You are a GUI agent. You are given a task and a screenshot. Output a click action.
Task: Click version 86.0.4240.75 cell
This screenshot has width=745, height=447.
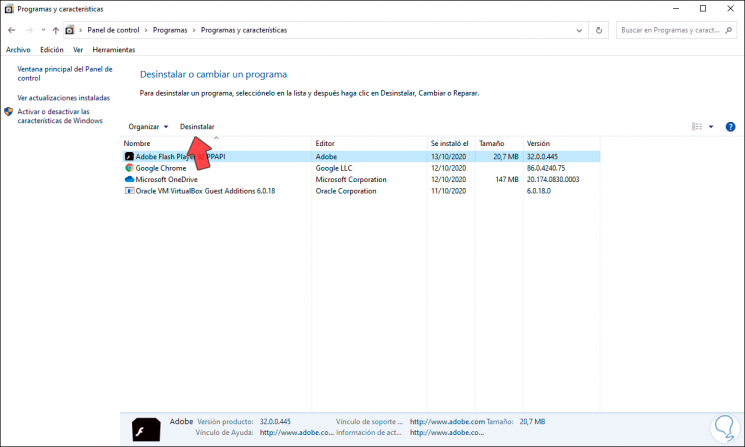pyautogui.click(x=545, y=168)
